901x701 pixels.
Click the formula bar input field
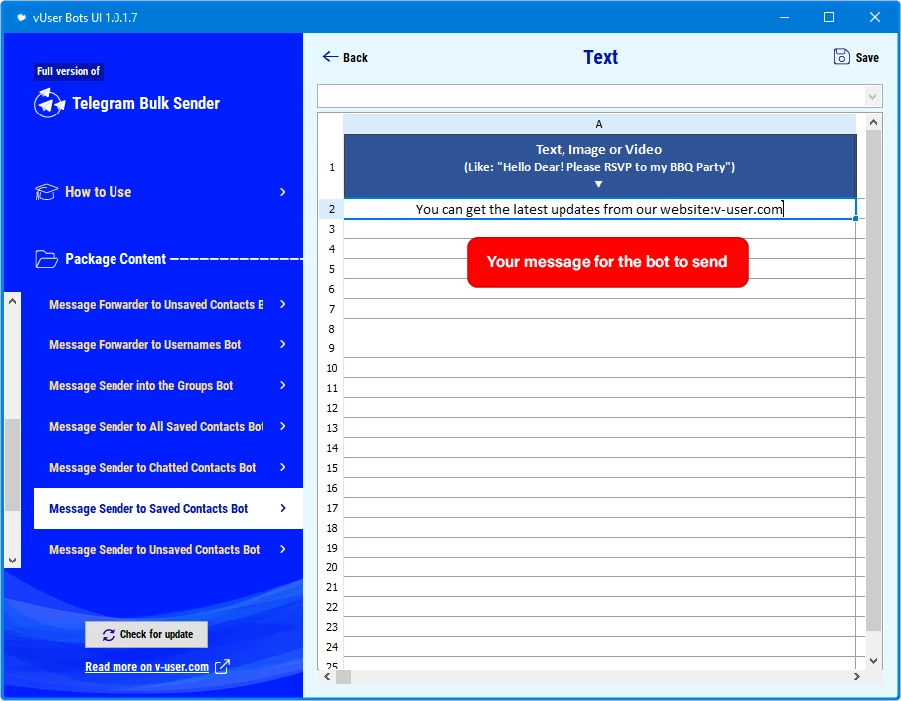(592, 97)
